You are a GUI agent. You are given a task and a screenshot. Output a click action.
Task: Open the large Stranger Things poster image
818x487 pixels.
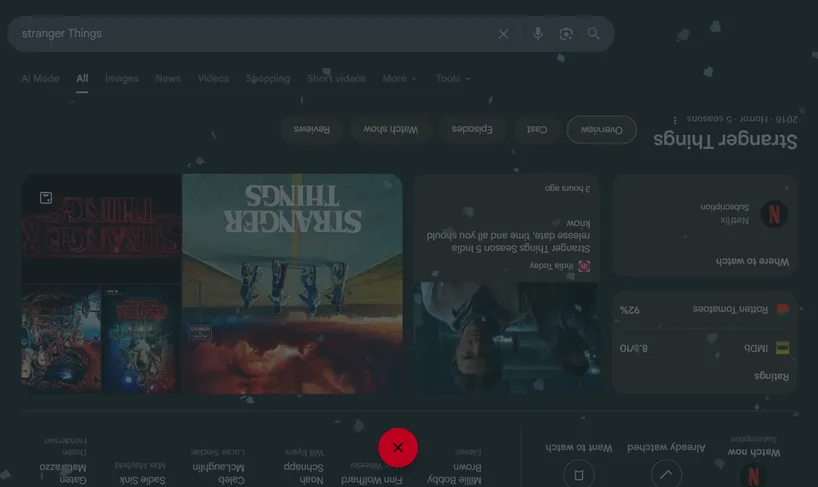[x=291, y=283]
